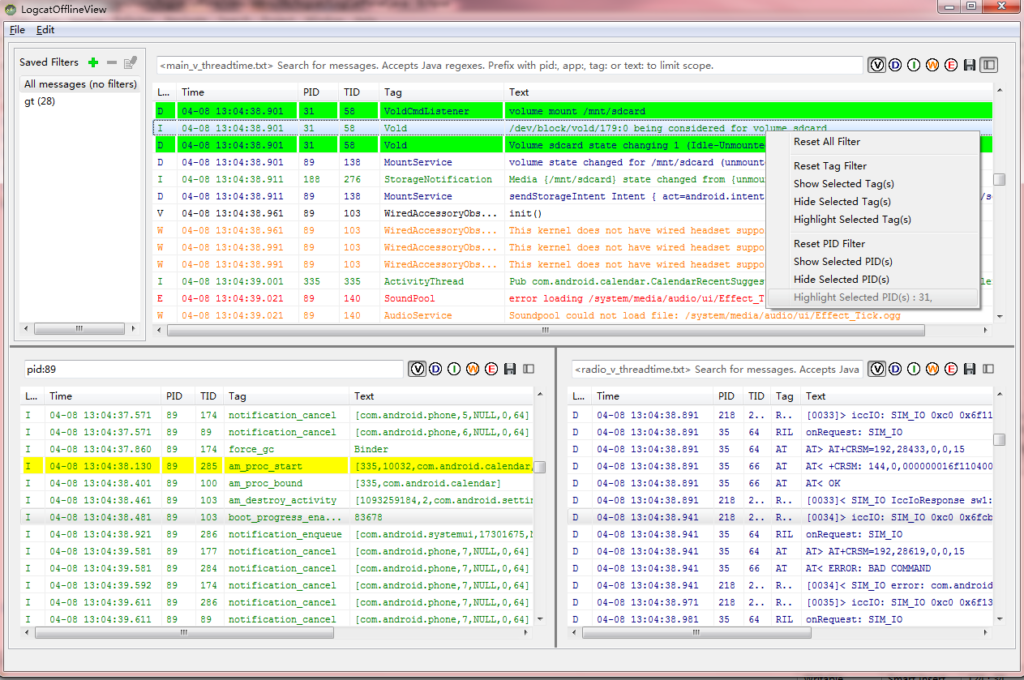The height and width of the screenshot is (680, 1024).
Task: Save pid:89 panel log with disk icon
Action: (x=510, y=369)
